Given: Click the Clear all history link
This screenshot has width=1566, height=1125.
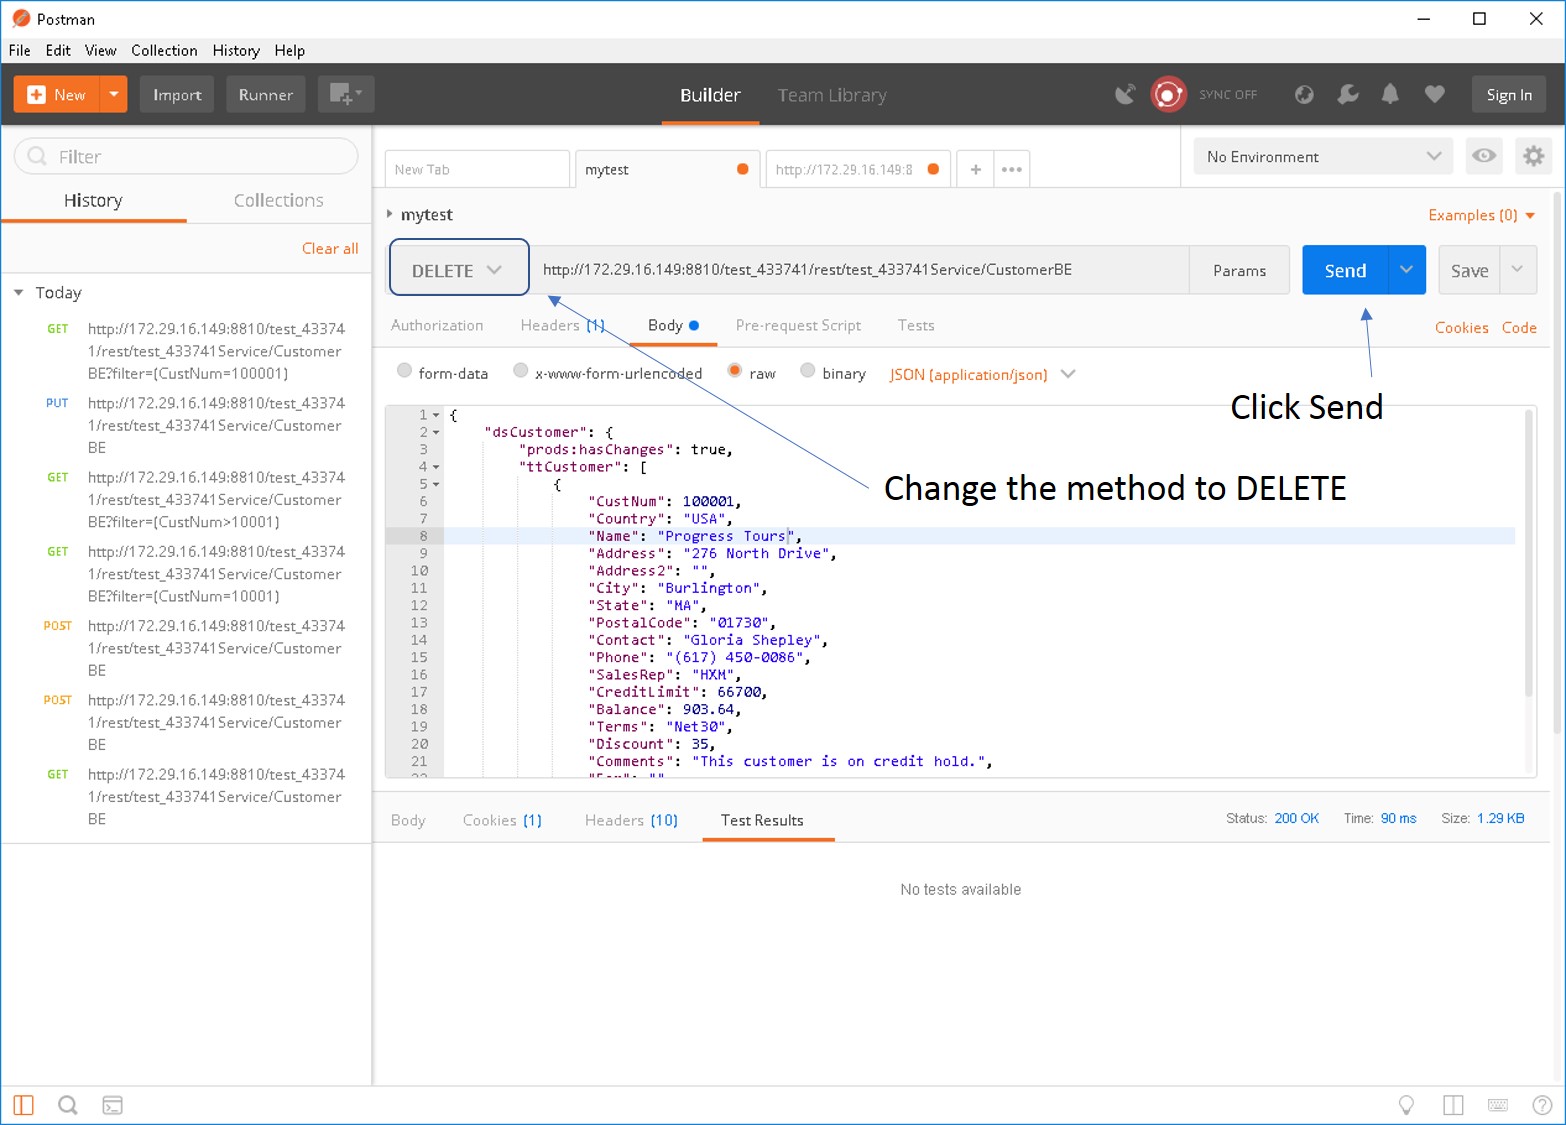Looking at the screenshot, I should [330, 248].
